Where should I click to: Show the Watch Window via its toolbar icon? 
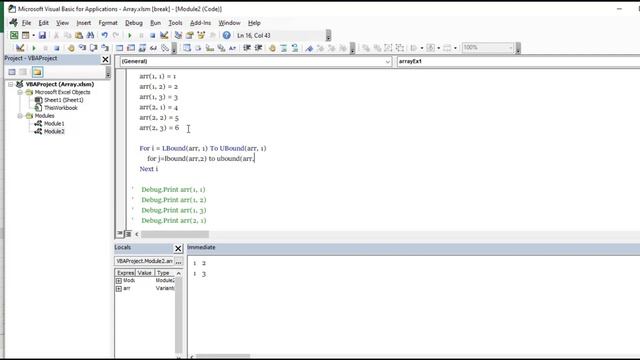(x=142, y=48)
